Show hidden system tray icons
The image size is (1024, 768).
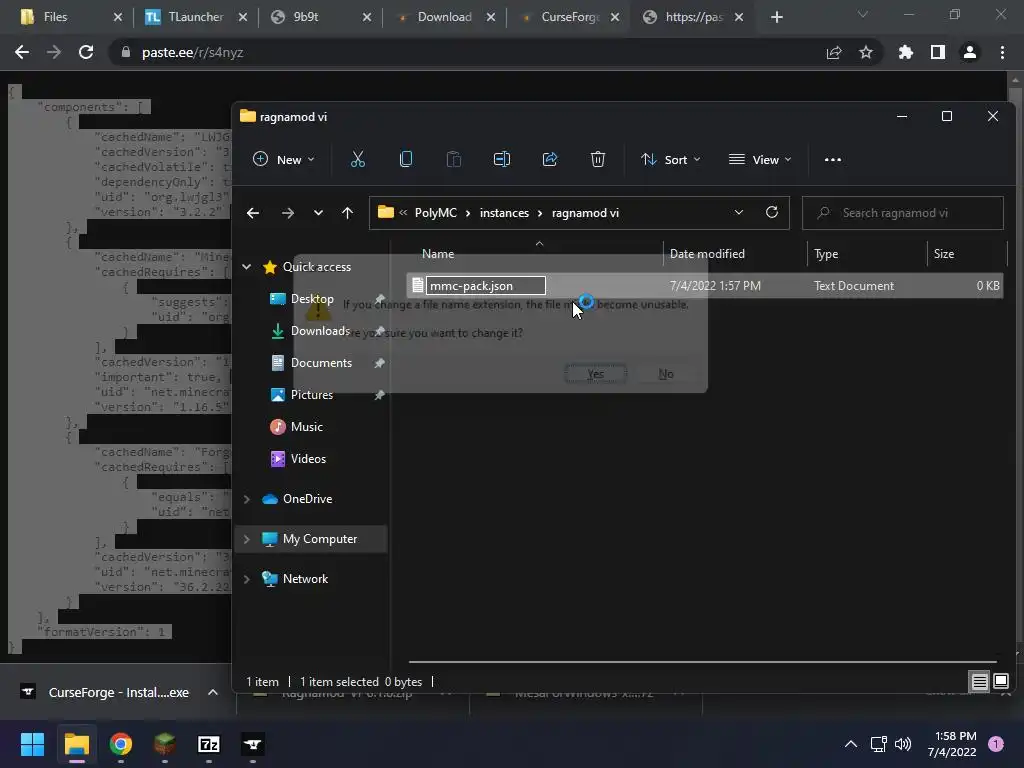coord(851,744)
